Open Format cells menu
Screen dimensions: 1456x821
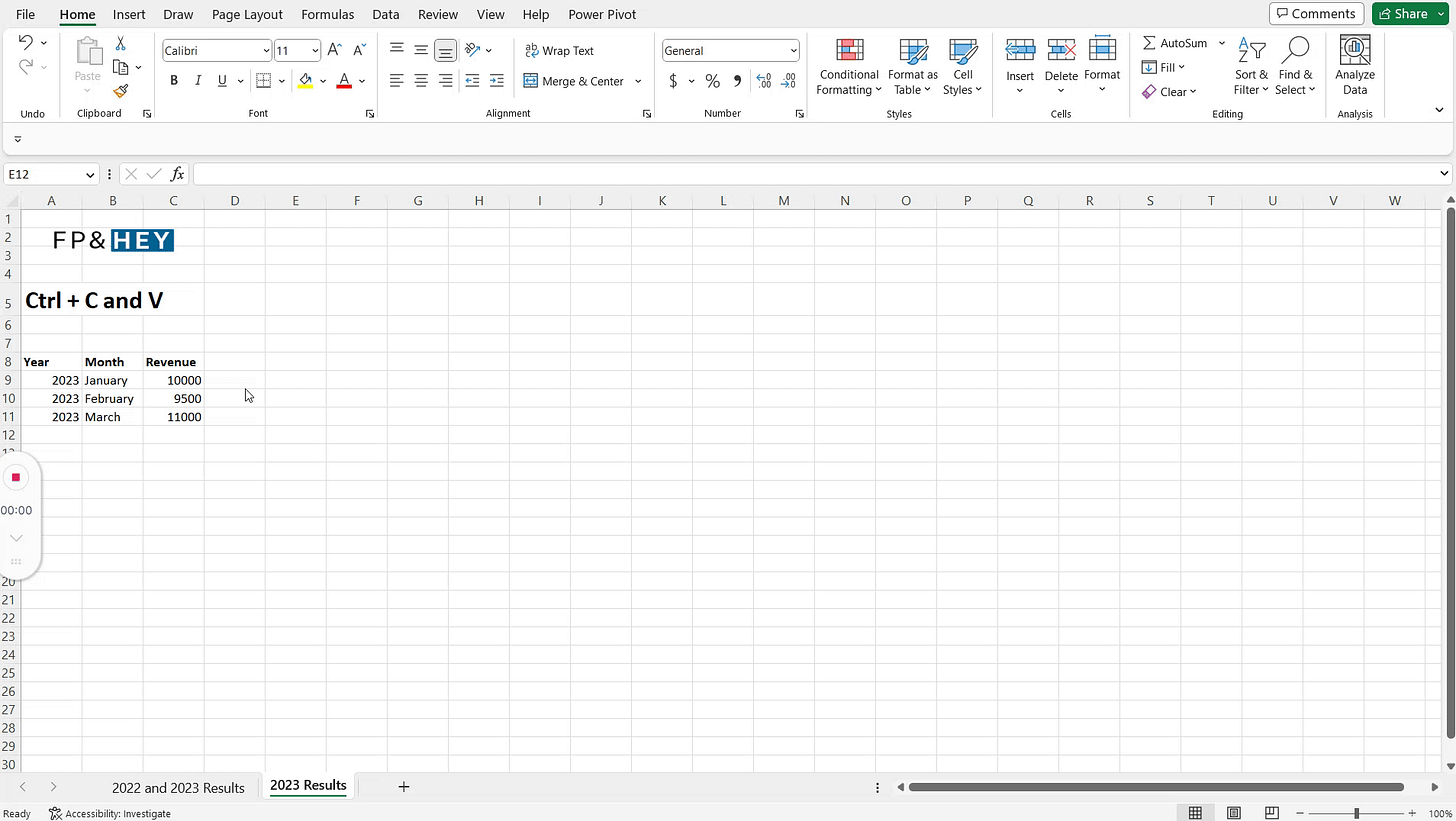[1102, 67]
